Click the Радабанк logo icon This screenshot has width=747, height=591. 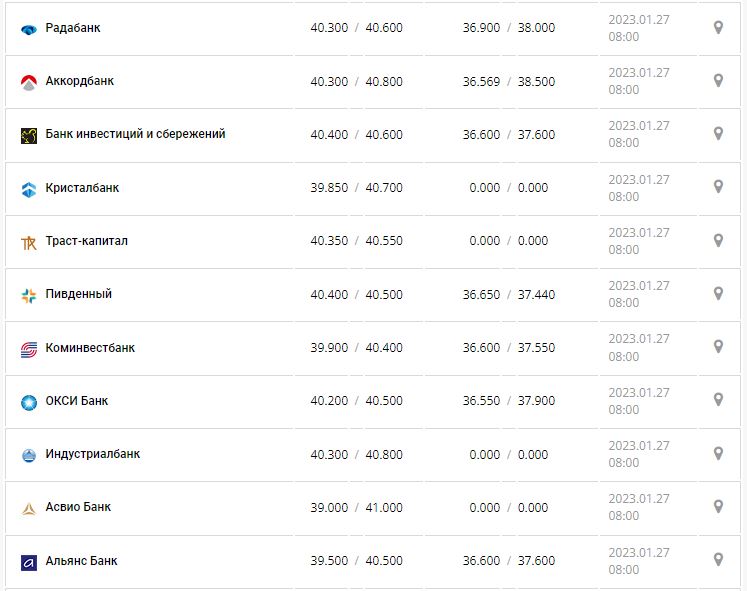coord(28,29)
